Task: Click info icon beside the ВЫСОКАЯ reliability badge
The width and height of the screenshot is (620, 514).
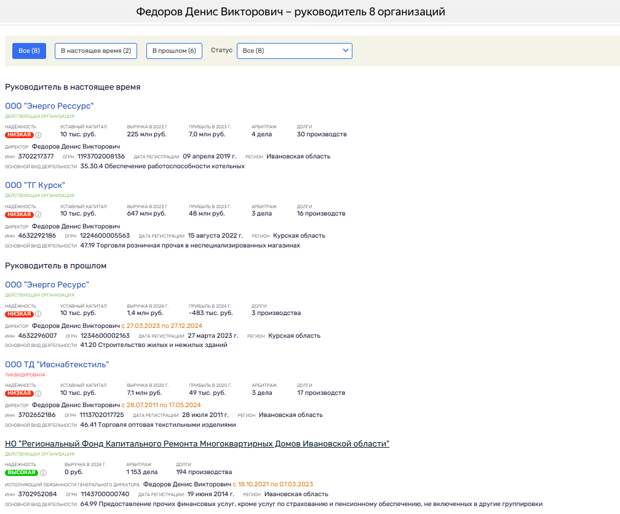Action: 43,472
